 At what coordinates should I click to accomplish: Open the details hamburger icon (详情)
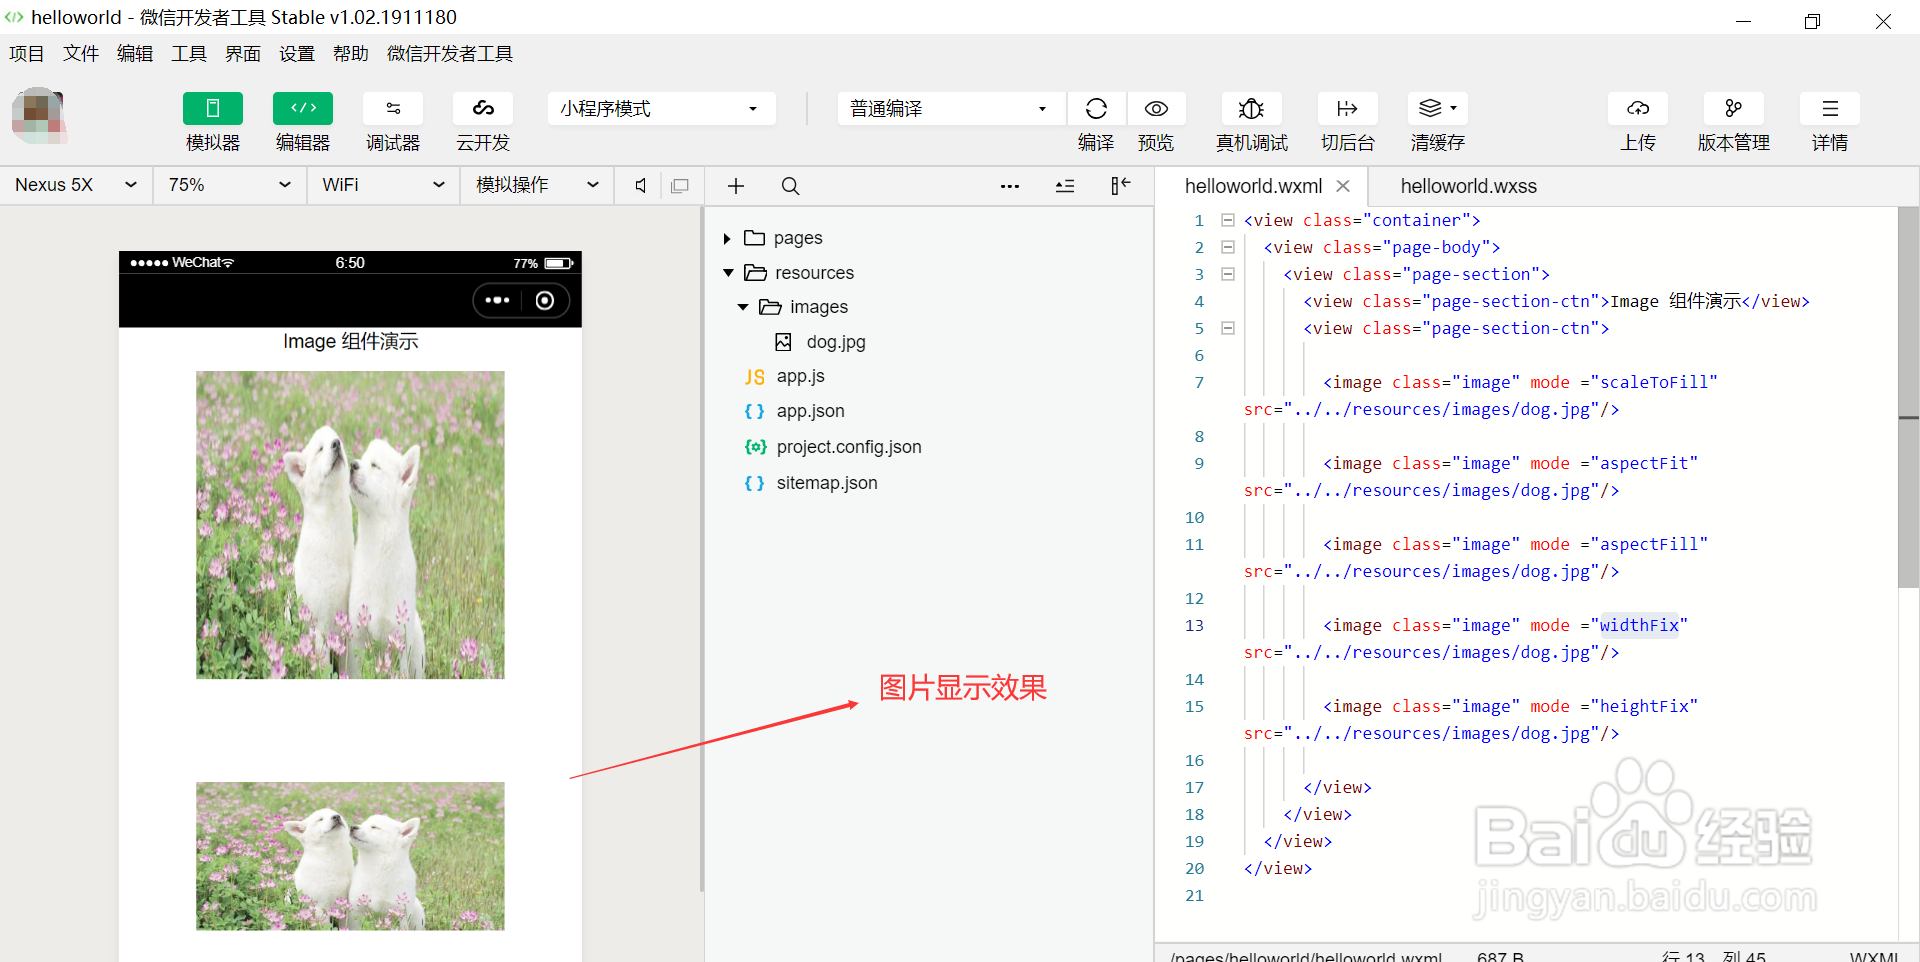(x=1829, y=108)
